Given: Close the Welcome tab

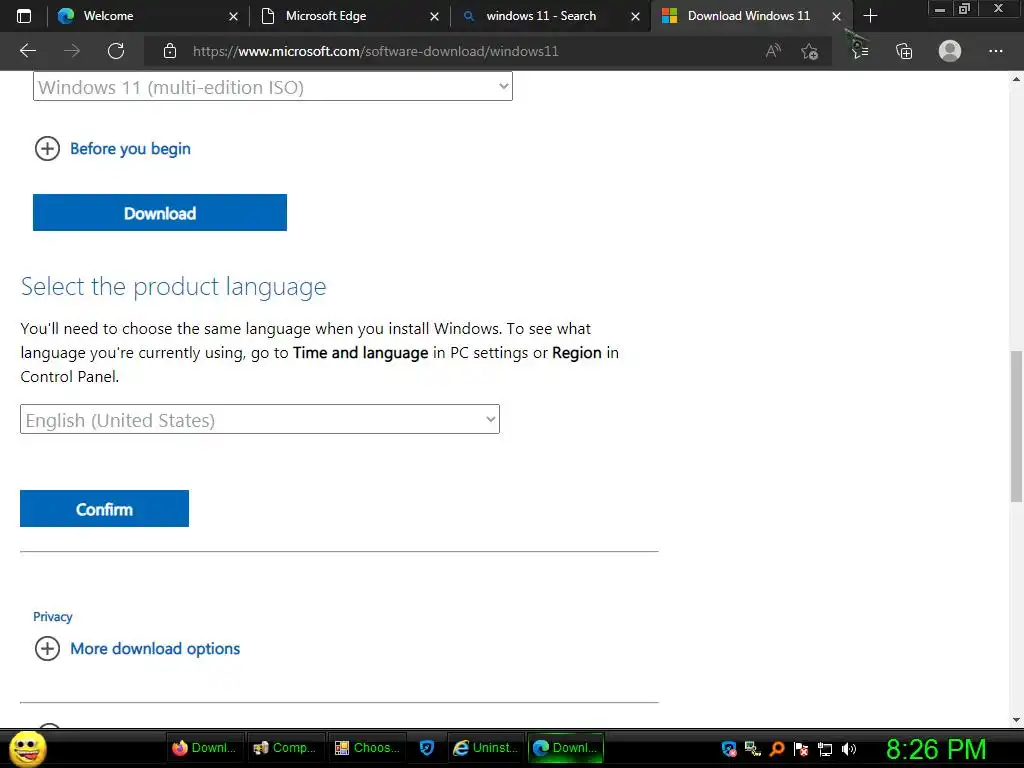Looking at the screenshot, I should 233,17.
